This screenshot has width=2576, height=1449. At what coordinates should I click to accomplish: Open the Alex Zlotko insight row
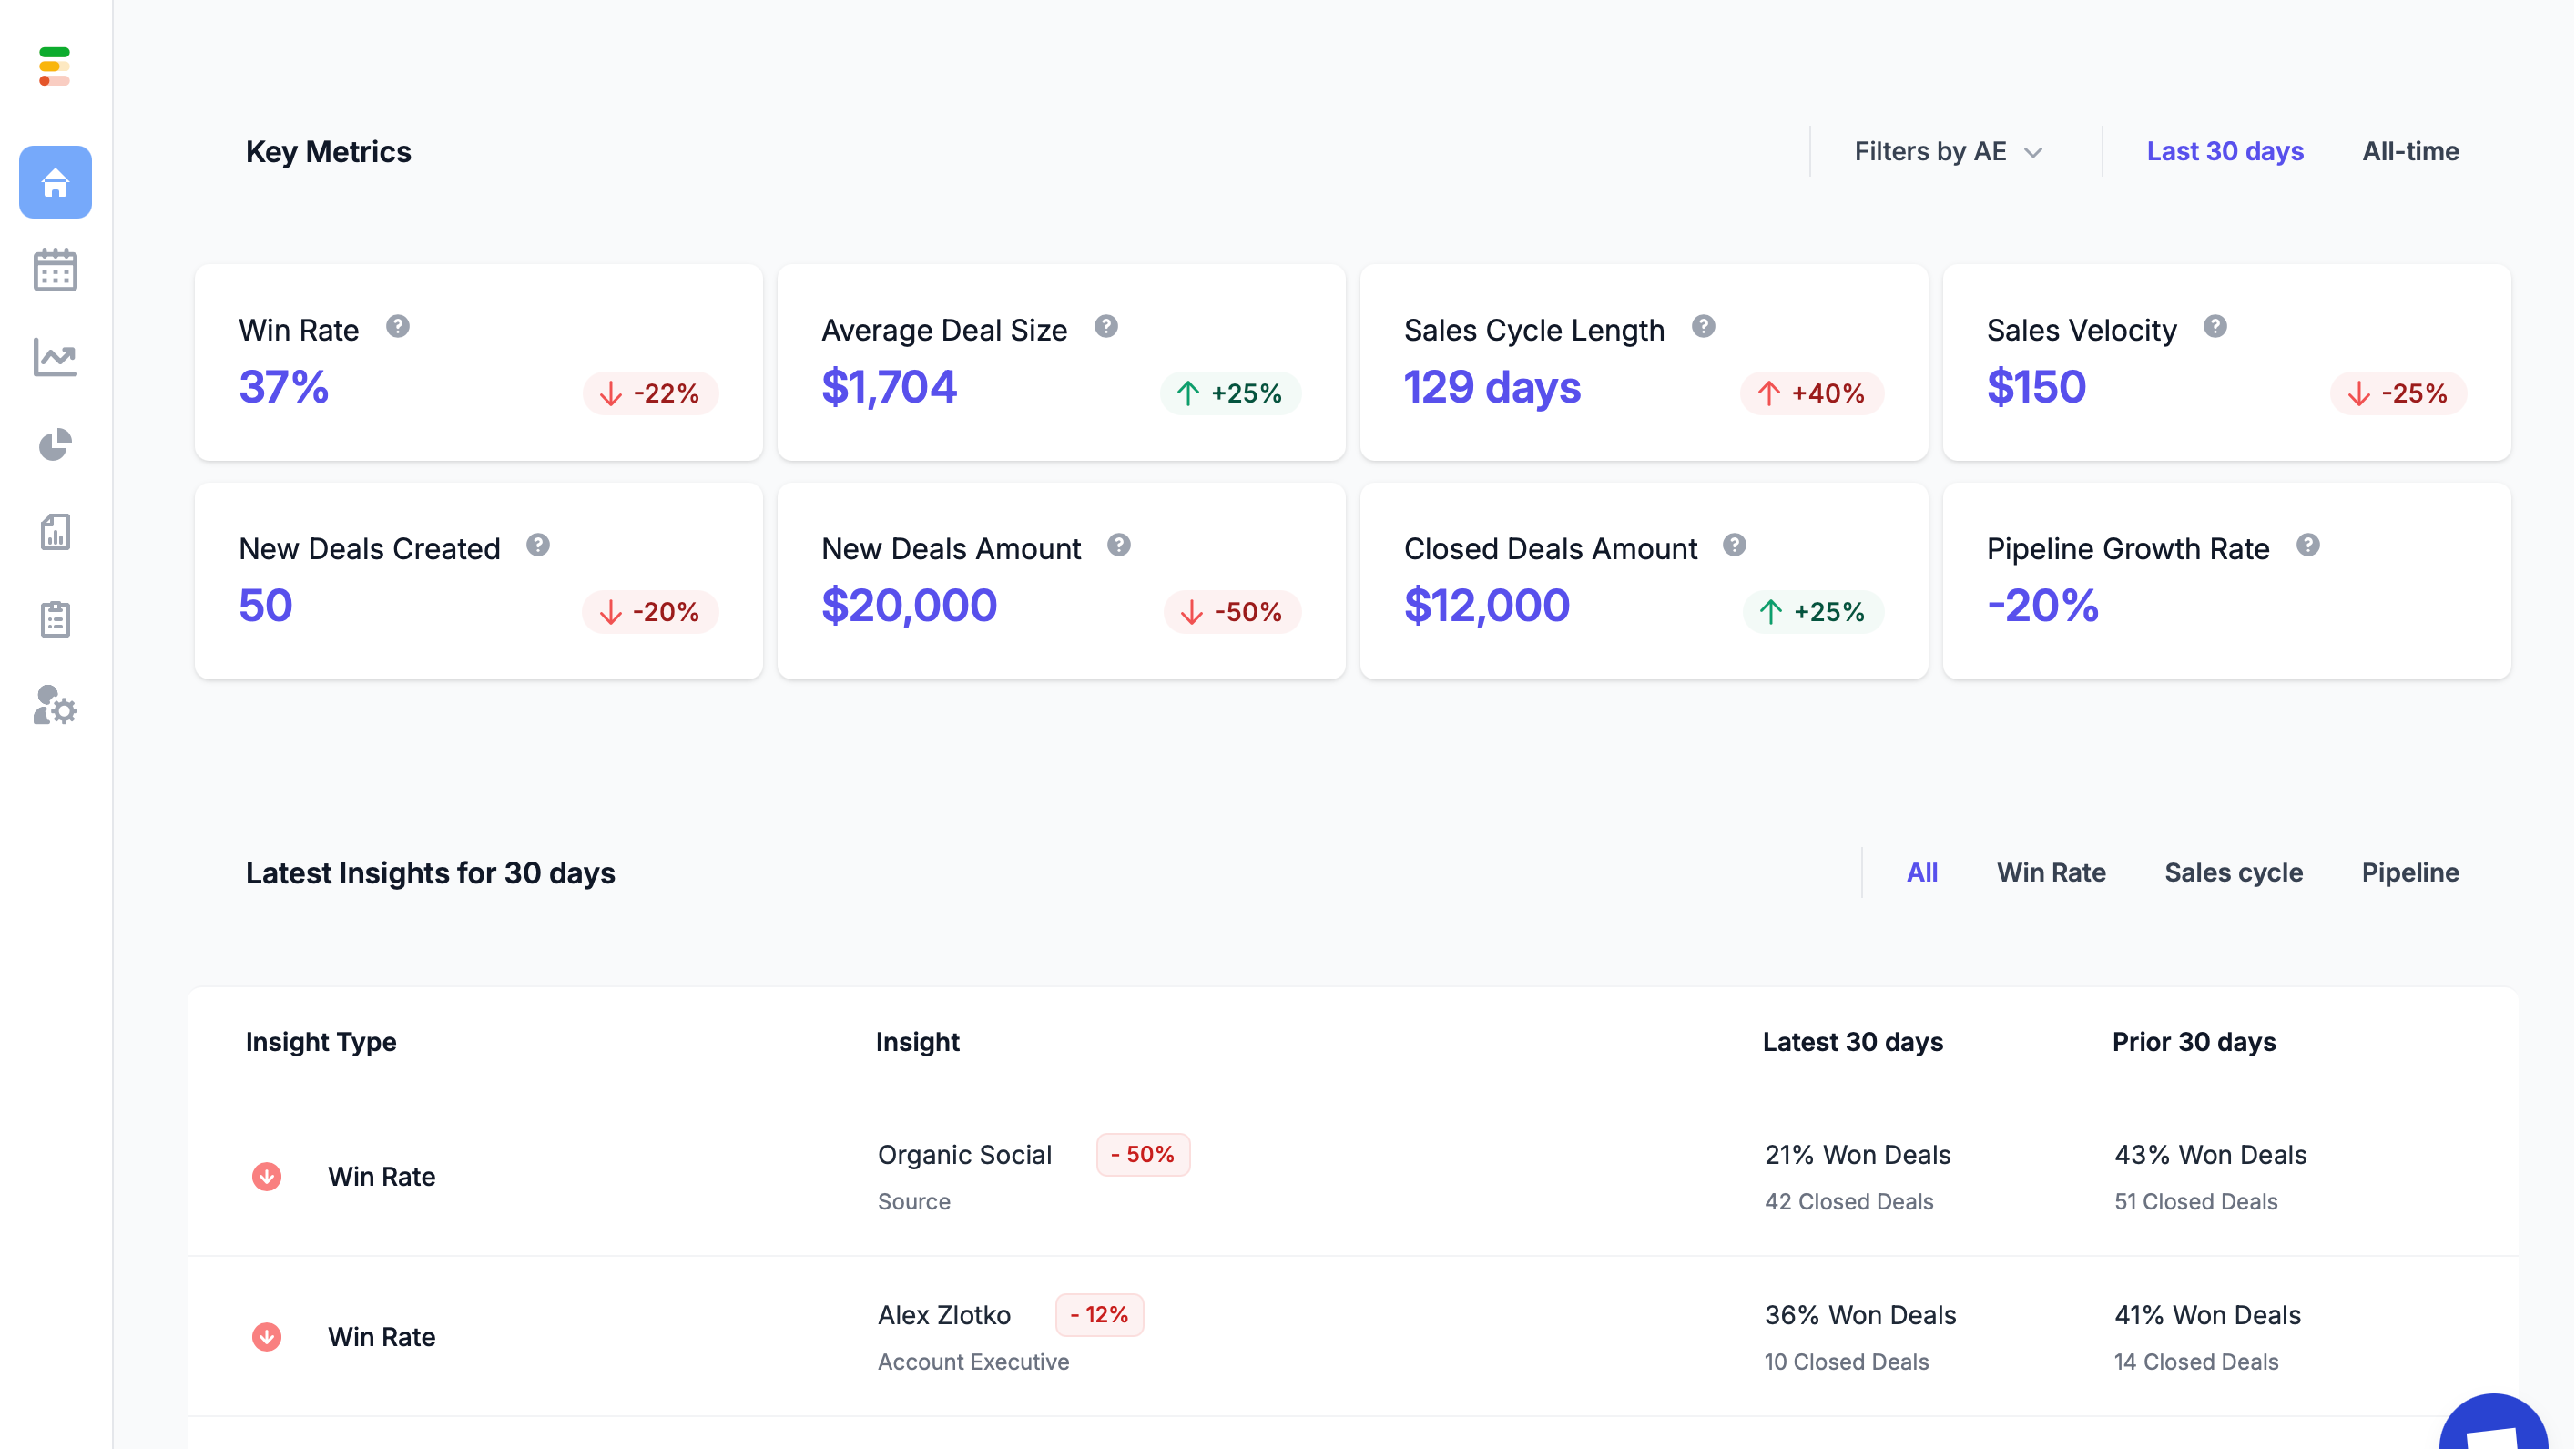(944, 1315)
